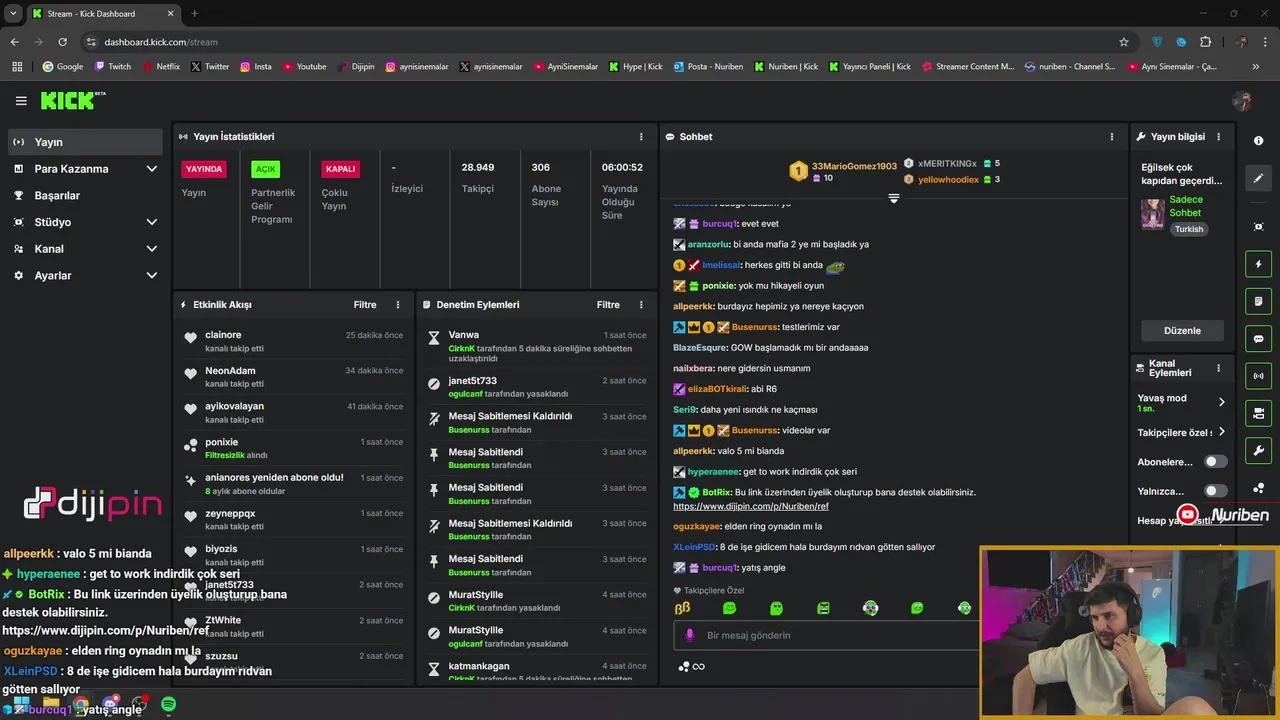Toggle the broadcast signal panel icon
The image size is (1280, 720).
coord(1258,376)
